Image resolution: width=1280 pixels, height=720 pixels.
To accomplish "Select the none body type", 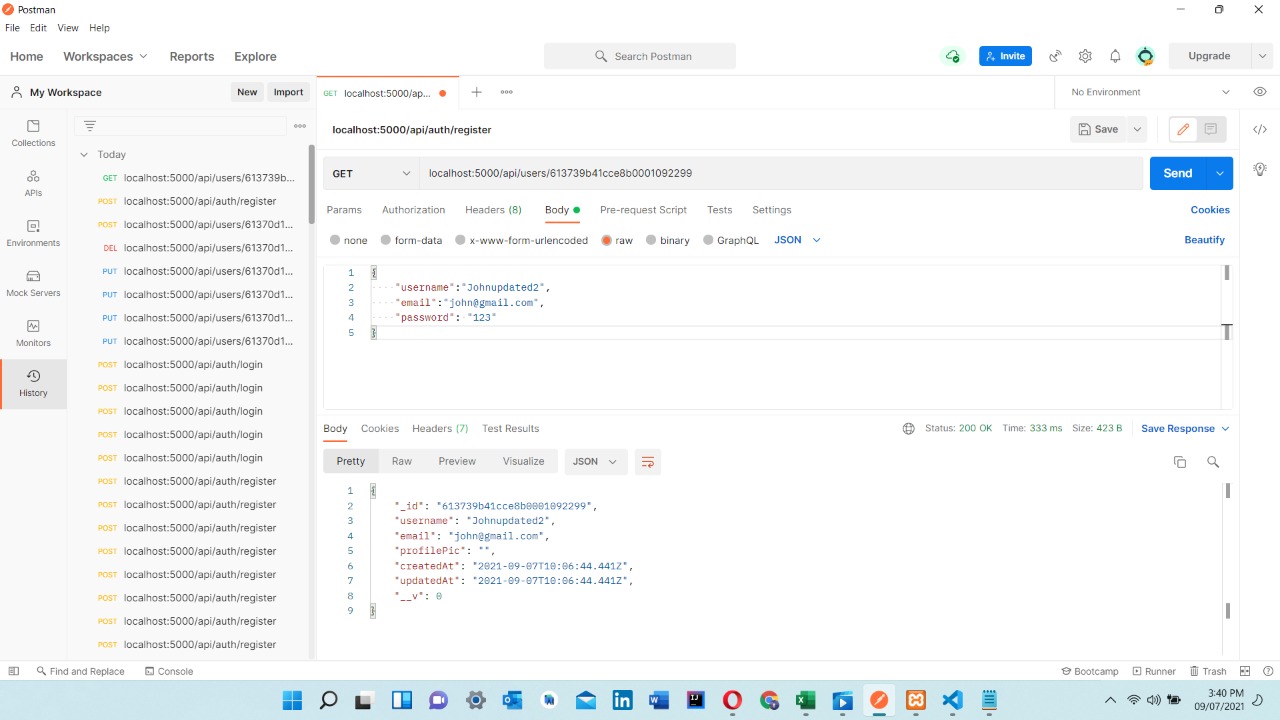I will 349,240.
